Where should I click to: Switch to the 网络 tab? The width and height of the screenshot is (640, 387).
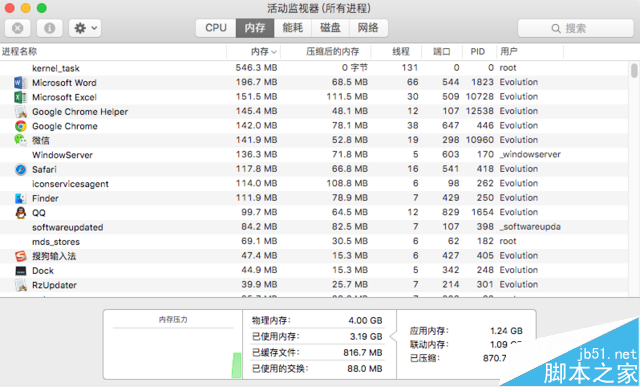[x=368, y=28]
